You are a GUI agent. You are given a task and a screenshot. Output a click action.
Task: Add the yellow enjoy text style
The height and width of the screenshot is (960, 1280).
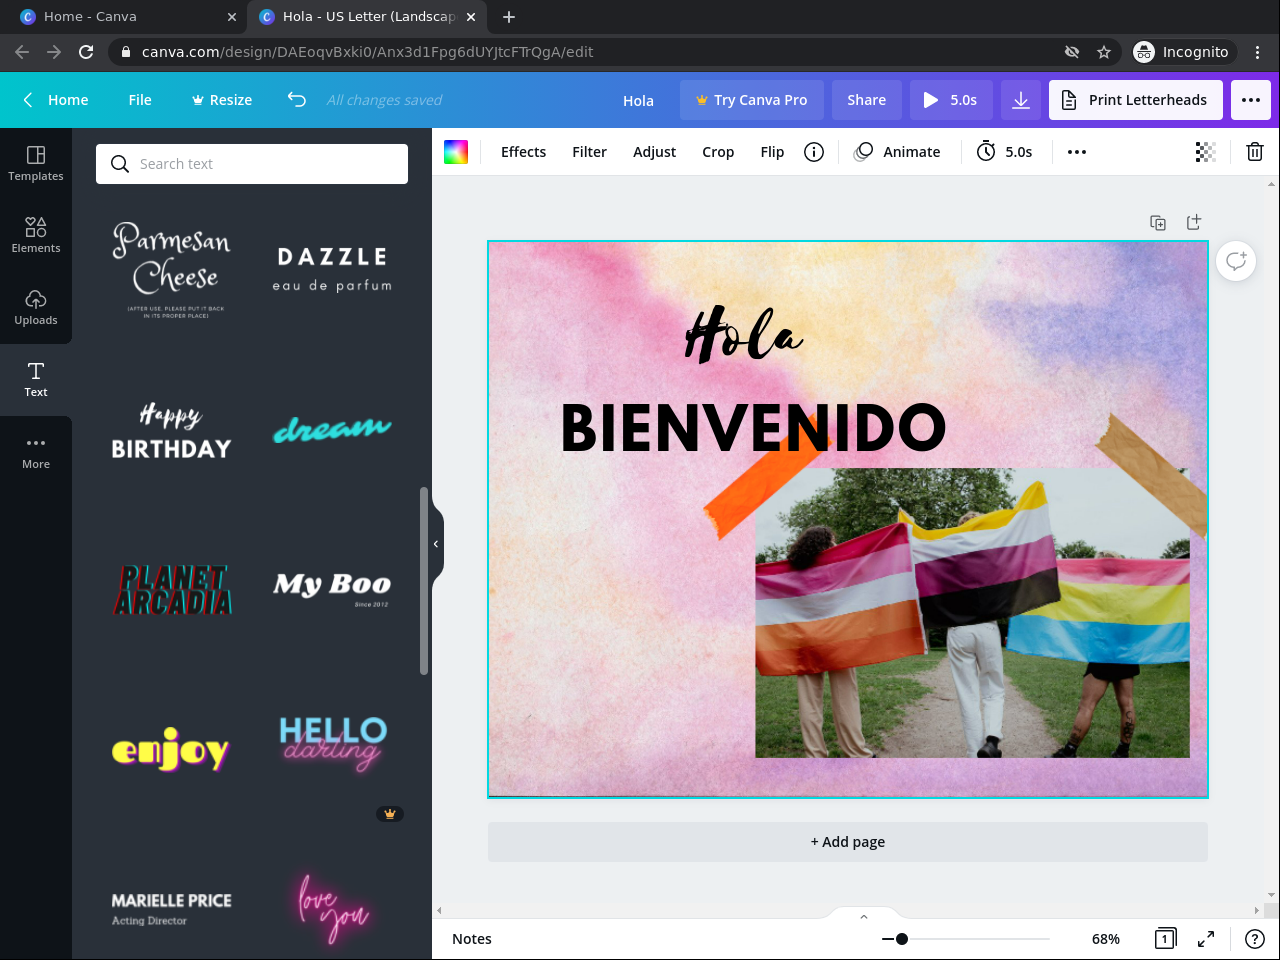click(171, 749)
